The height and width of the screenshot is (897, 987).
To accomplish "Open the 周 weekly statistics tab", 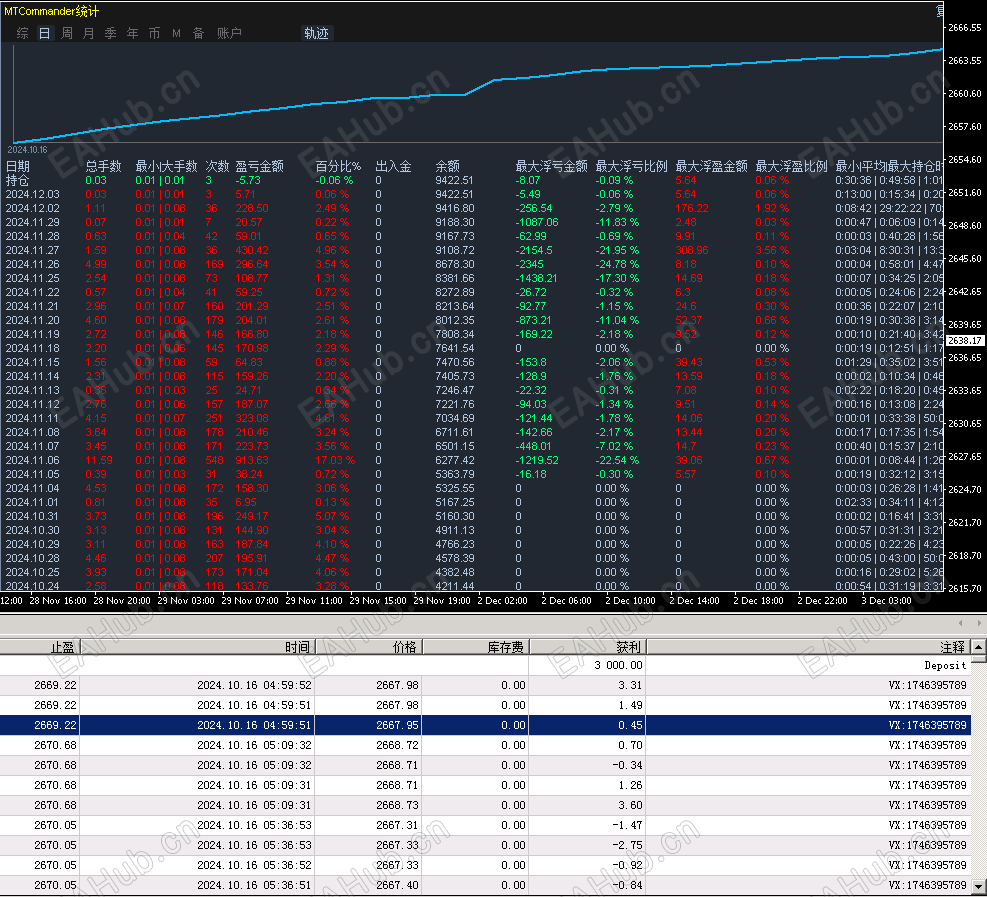I will pos(67,33).
